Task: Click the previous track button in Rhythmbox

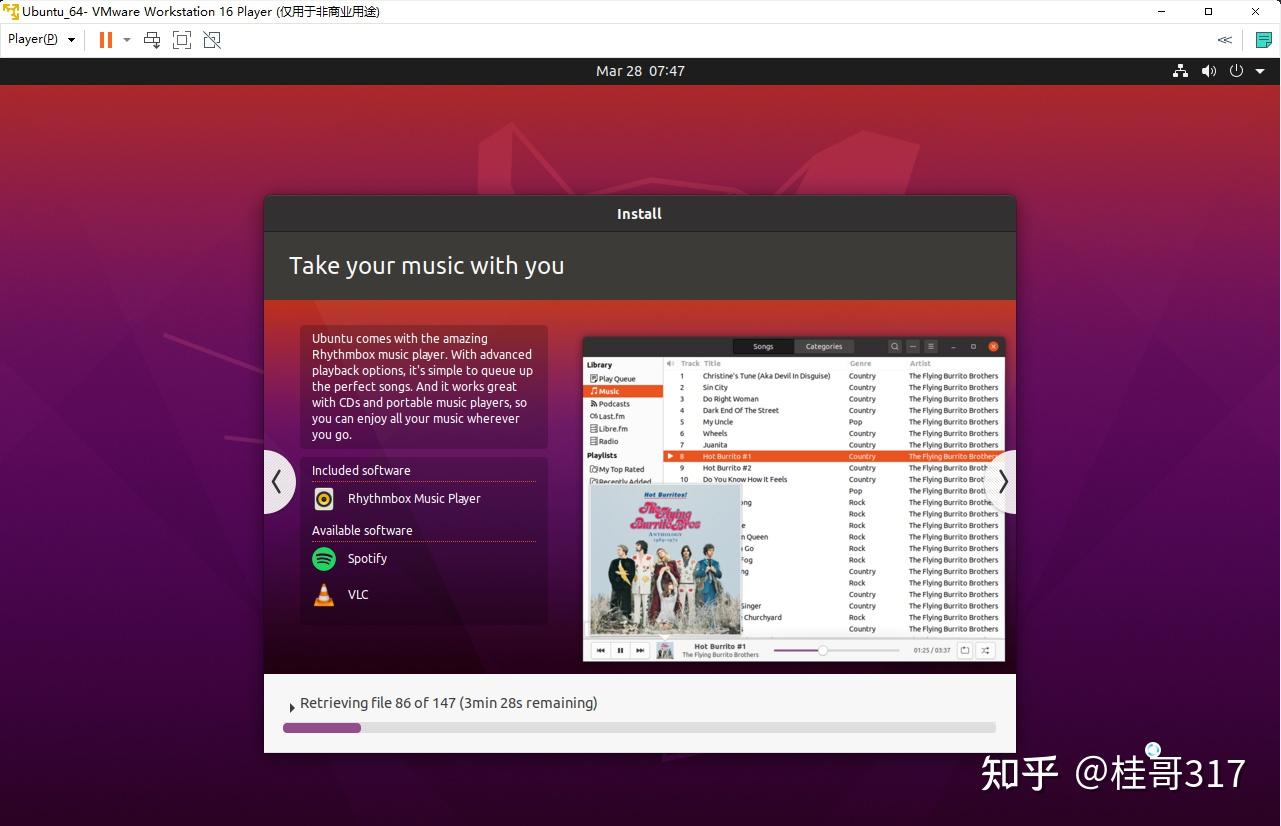Action: pyautogui.click(x=601, y=650)
